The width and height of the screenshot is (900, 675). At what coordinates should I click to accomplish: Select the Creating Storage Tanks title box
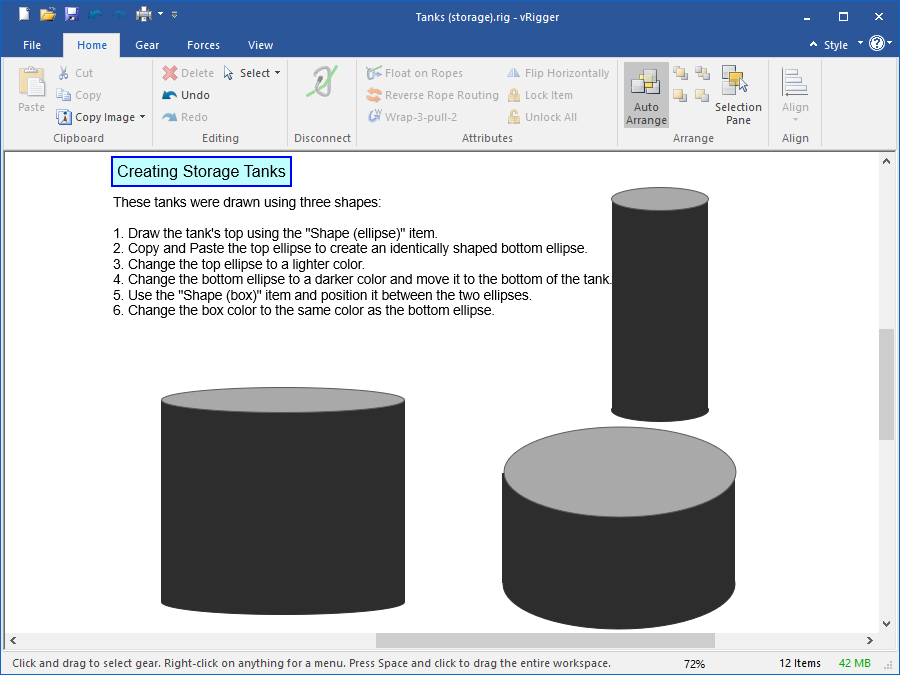201,172
